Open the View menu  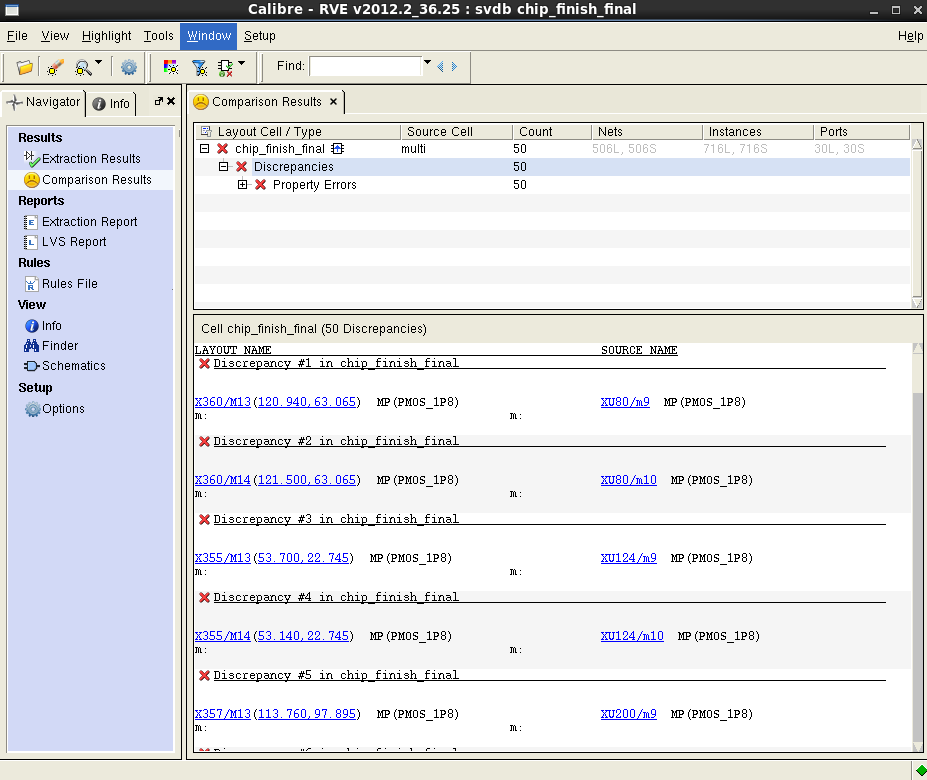tap(55, 36)
